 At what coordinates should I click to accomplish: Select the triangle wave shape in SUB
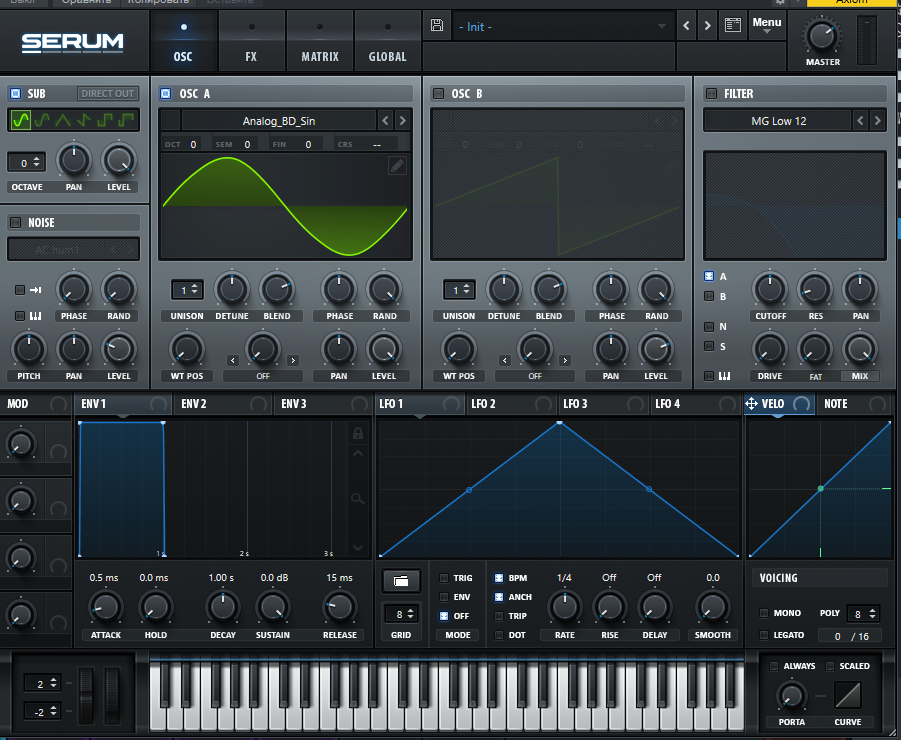click(x=63, y=120)
